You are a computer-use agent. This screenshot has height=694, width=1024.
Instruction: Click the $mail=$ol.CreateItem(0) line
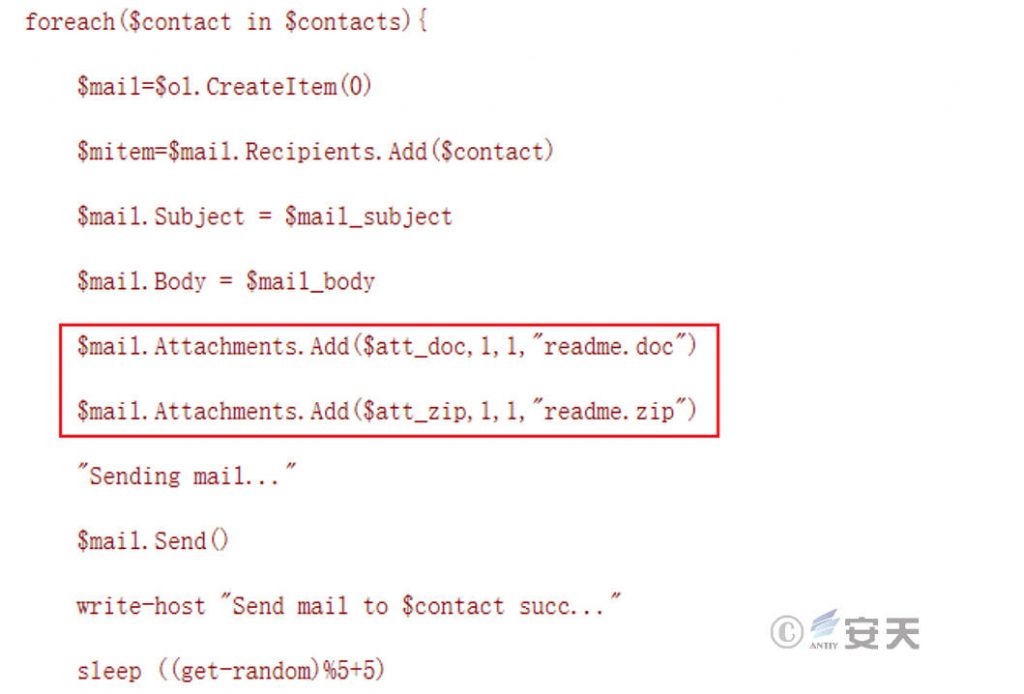pos(224,86)
